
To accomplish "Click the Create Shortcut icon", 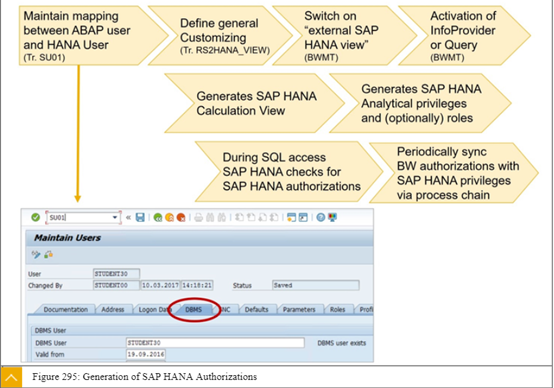I will [303, 217].
